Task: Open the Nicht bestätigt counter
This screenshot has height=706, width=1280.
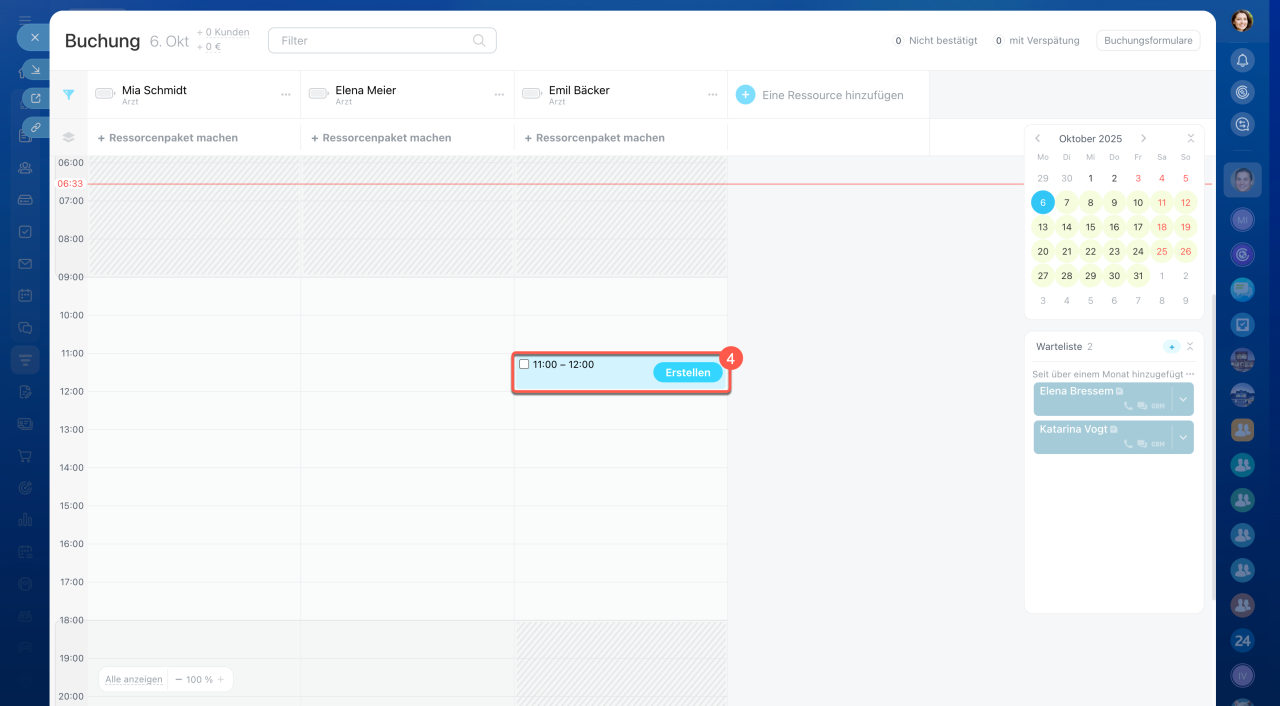Action: pos(934,41)
